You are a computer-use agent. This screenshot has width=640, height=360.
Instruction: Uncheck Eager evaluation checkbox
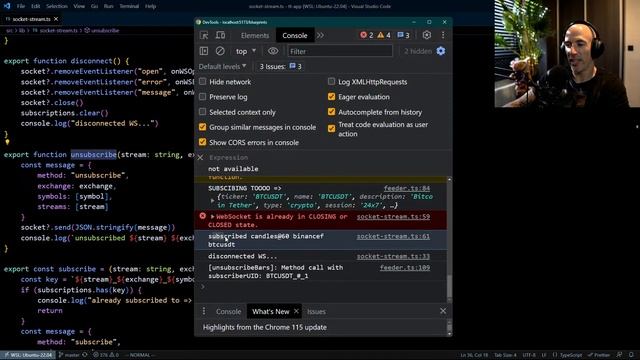(x=331, y=97)
